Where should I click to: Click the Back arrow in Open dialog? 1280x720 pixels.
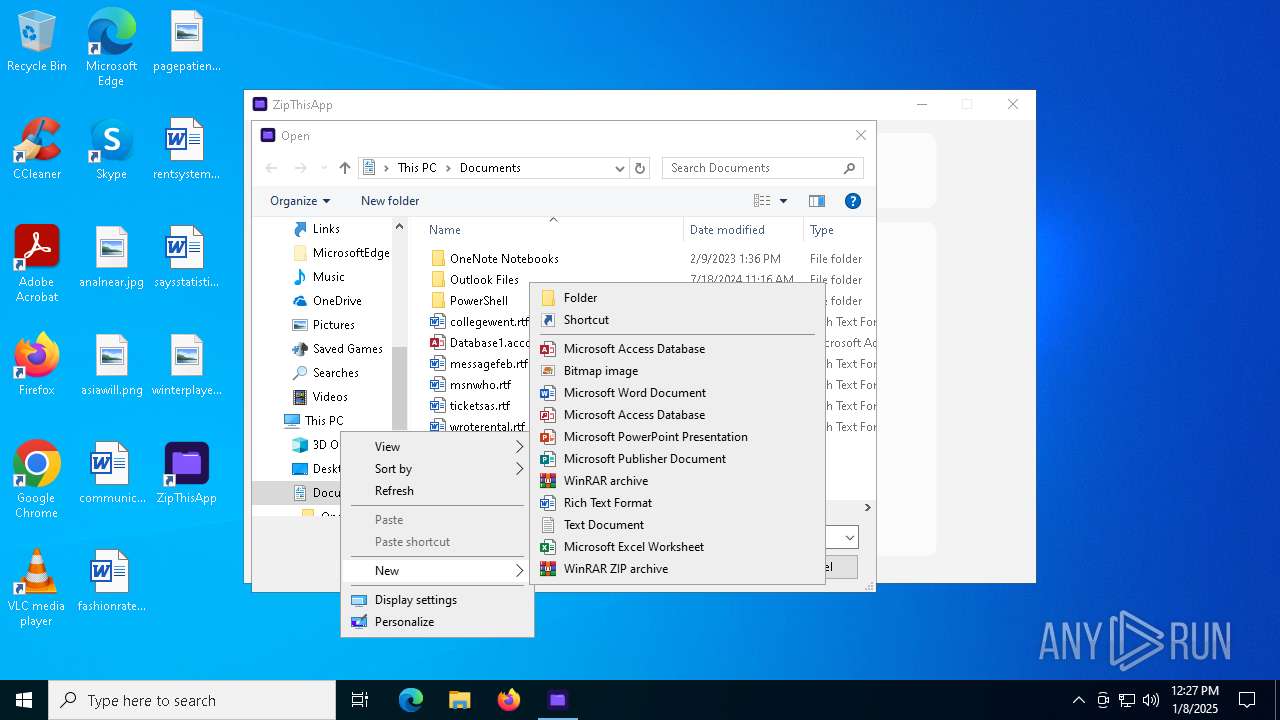click(272, 168)
